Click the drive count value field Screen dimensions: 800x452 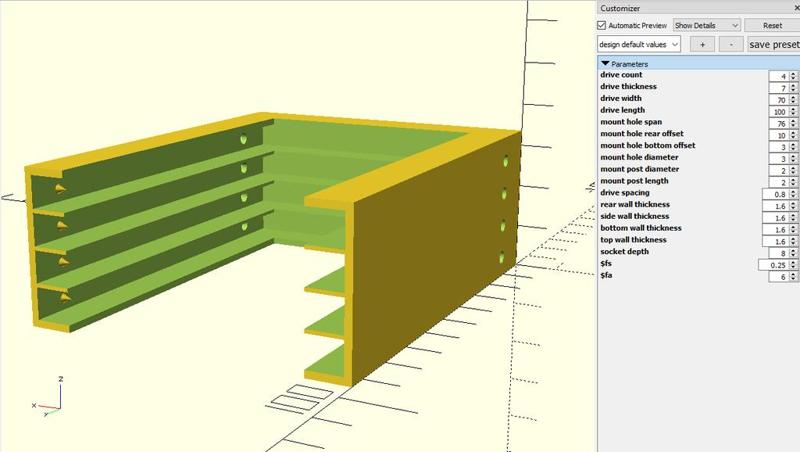click(779, 76)
